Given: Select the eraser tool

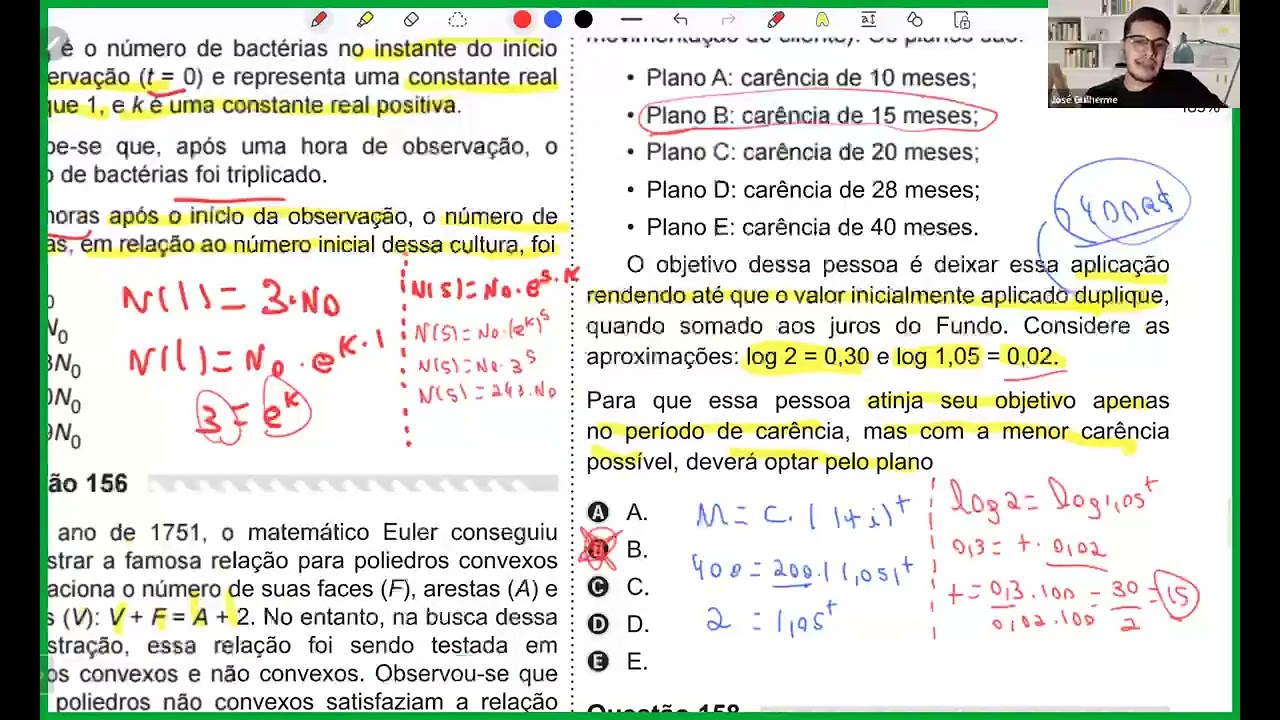Looking at the screenshot, I should click(x=411, y=19).
